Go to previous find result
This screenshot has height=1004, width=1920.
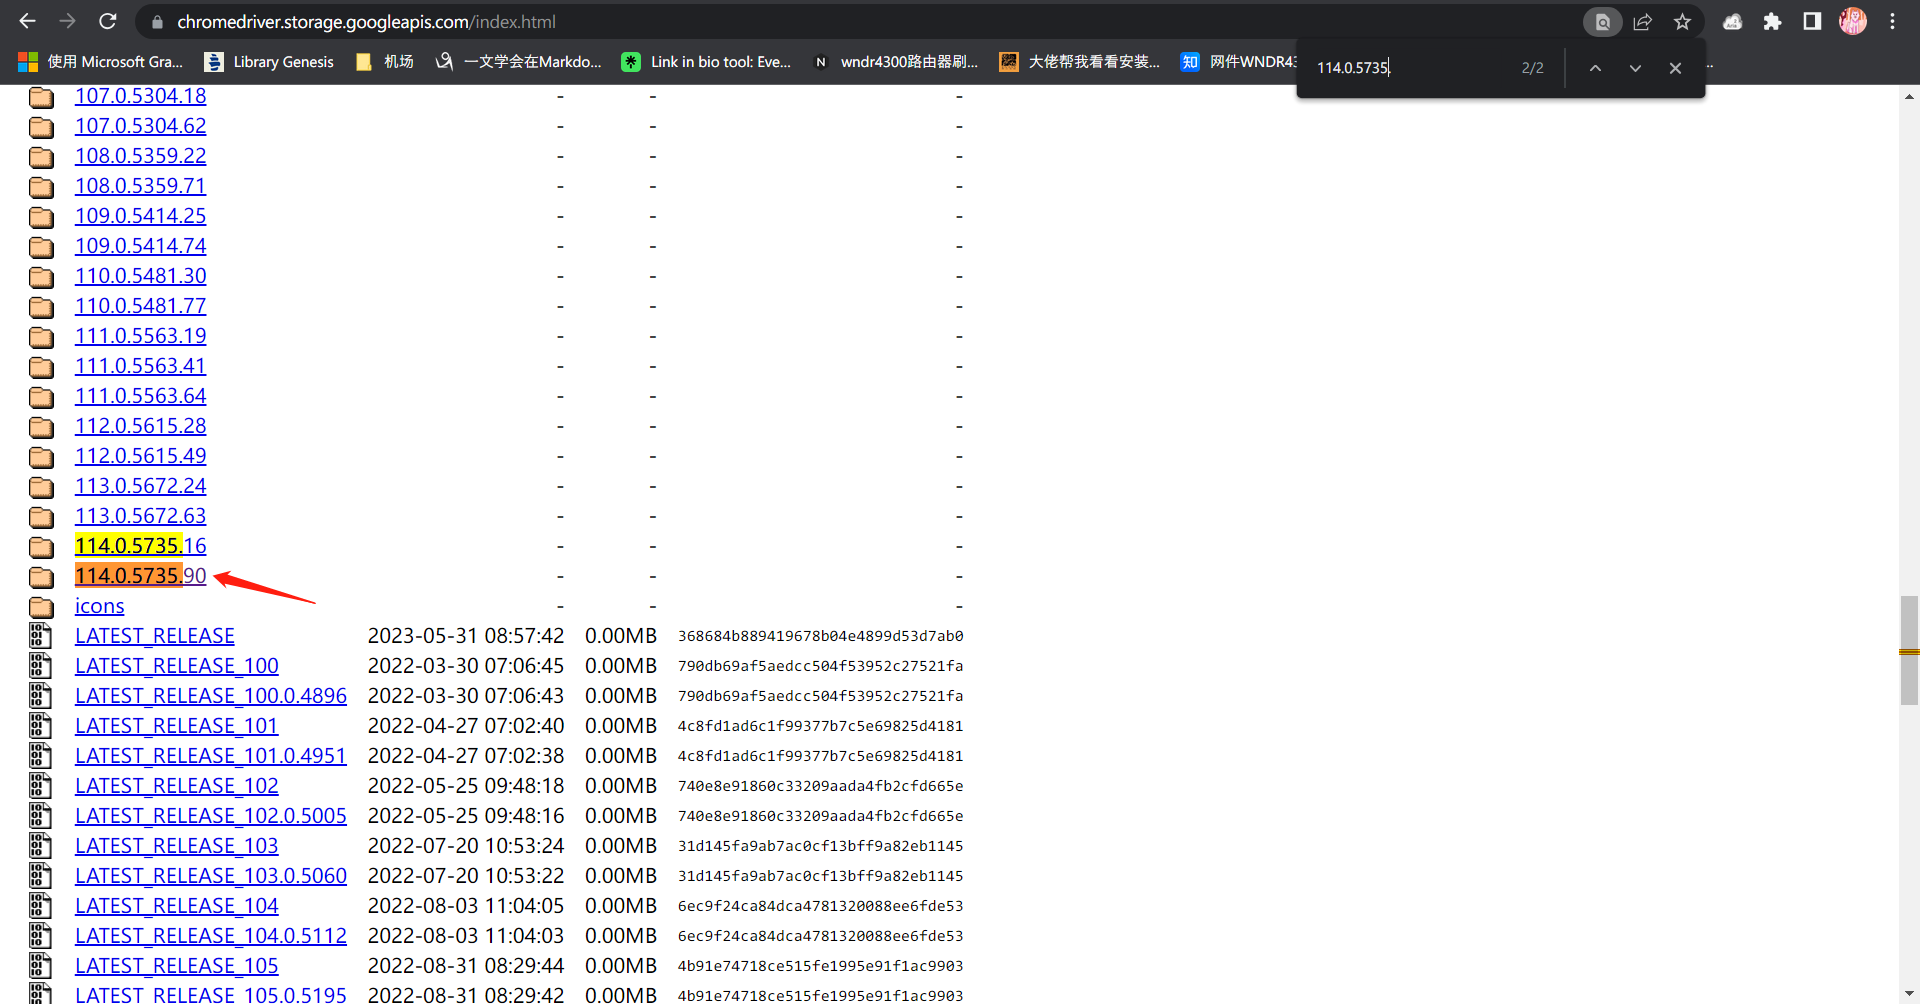1595,68
